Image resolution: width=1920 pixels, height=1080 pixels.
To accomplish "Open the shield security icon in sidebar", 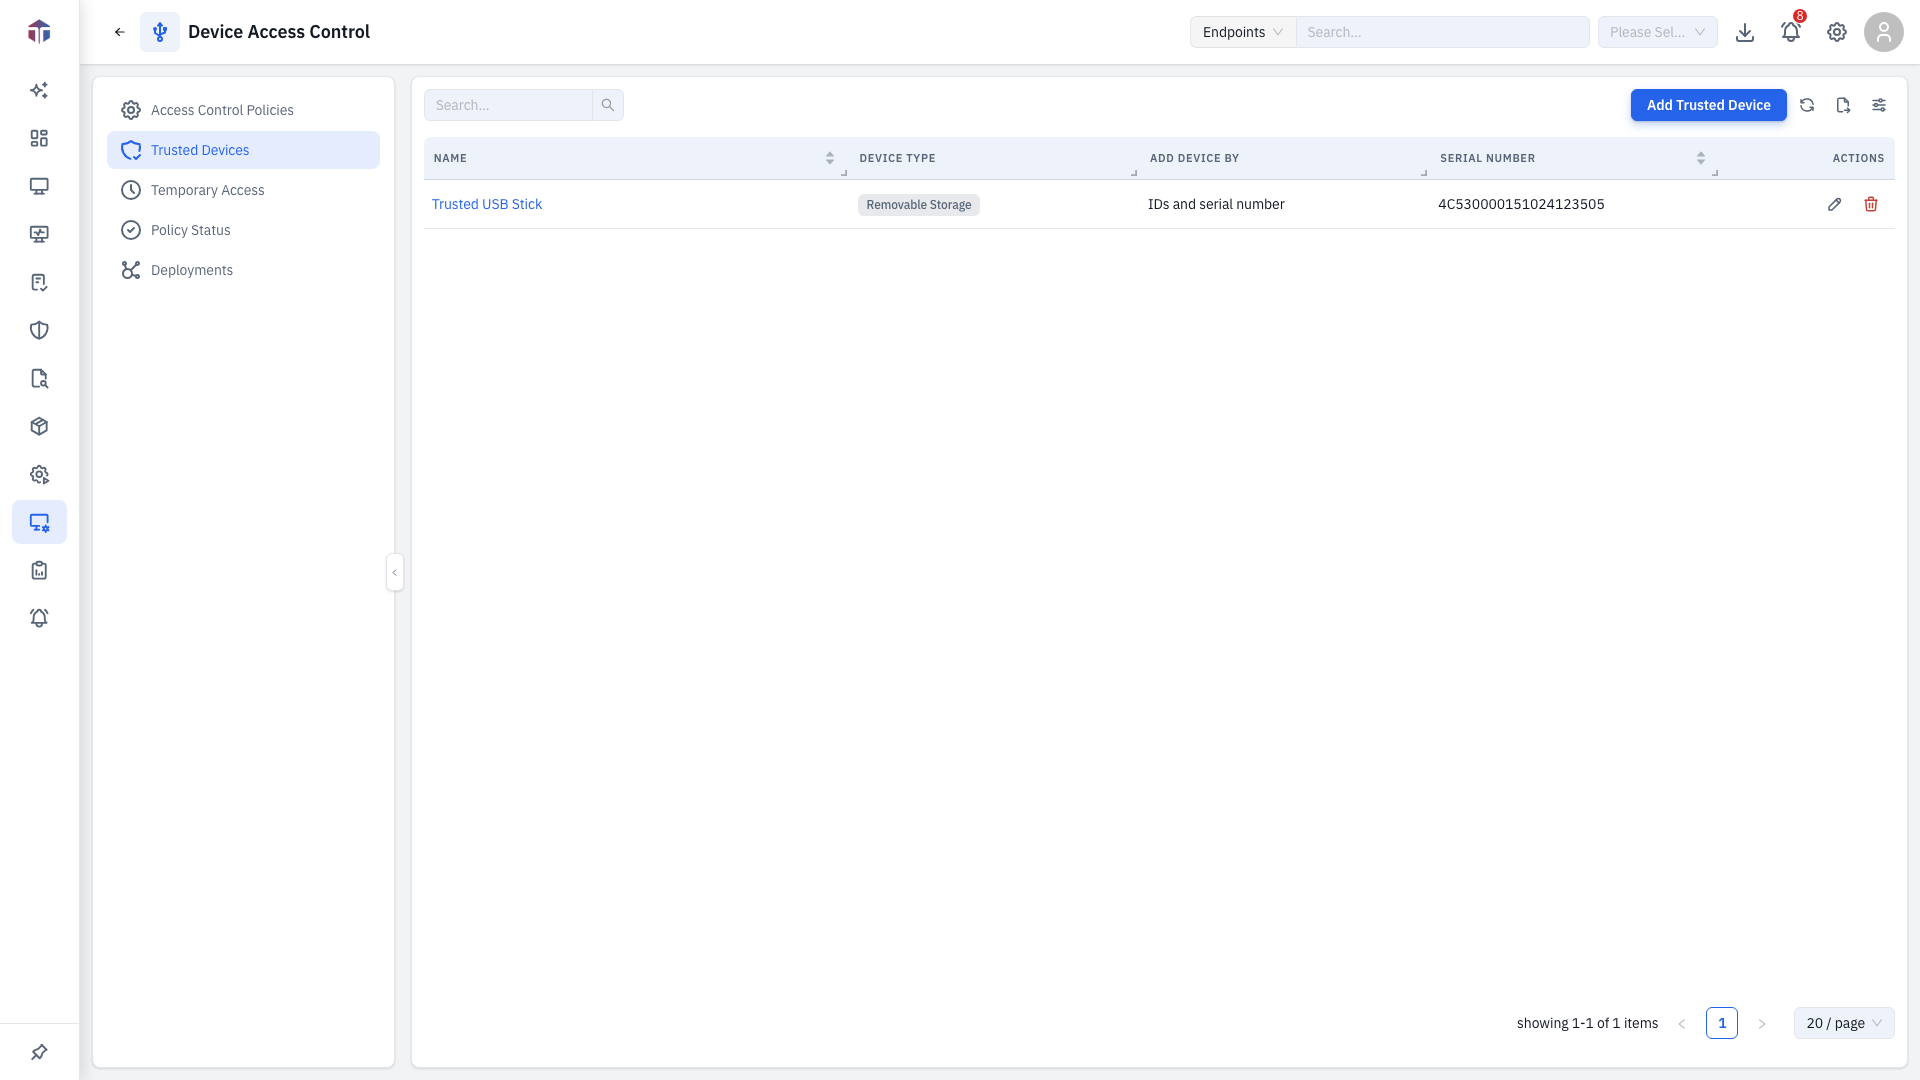I will point(39,330).
